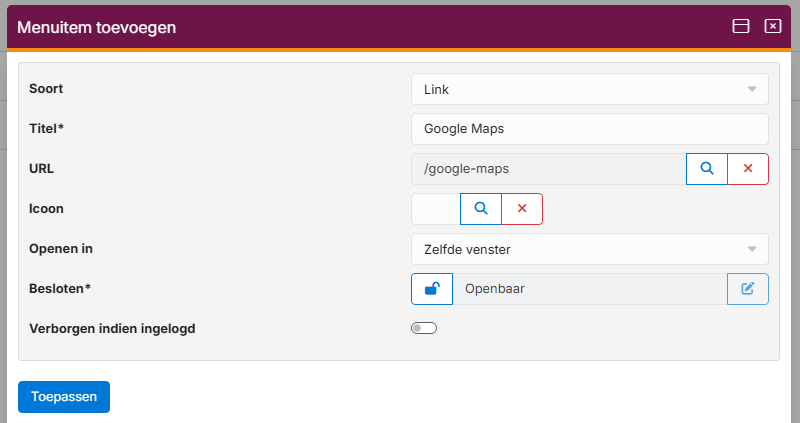
Task: Close the Menuitem toevoegen dialog
Action: tap(772, 27)
